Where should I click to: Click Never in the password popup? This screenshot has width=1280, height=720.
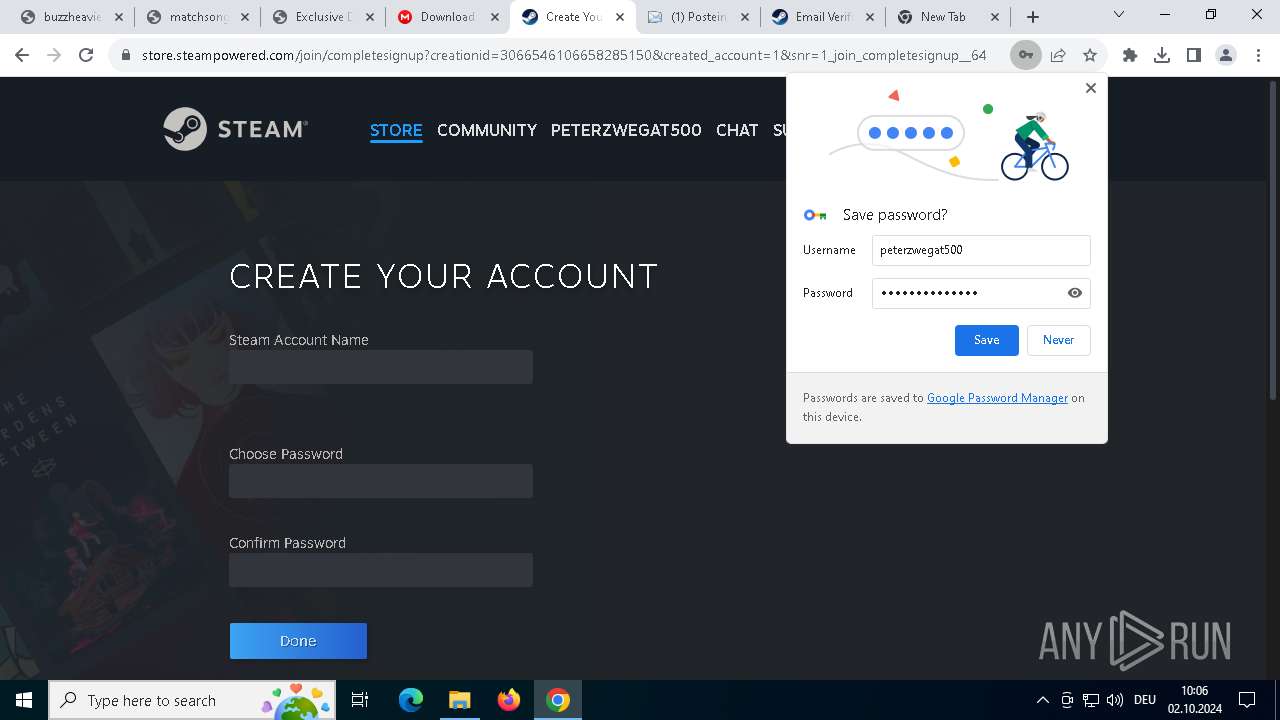point(1059,340)
